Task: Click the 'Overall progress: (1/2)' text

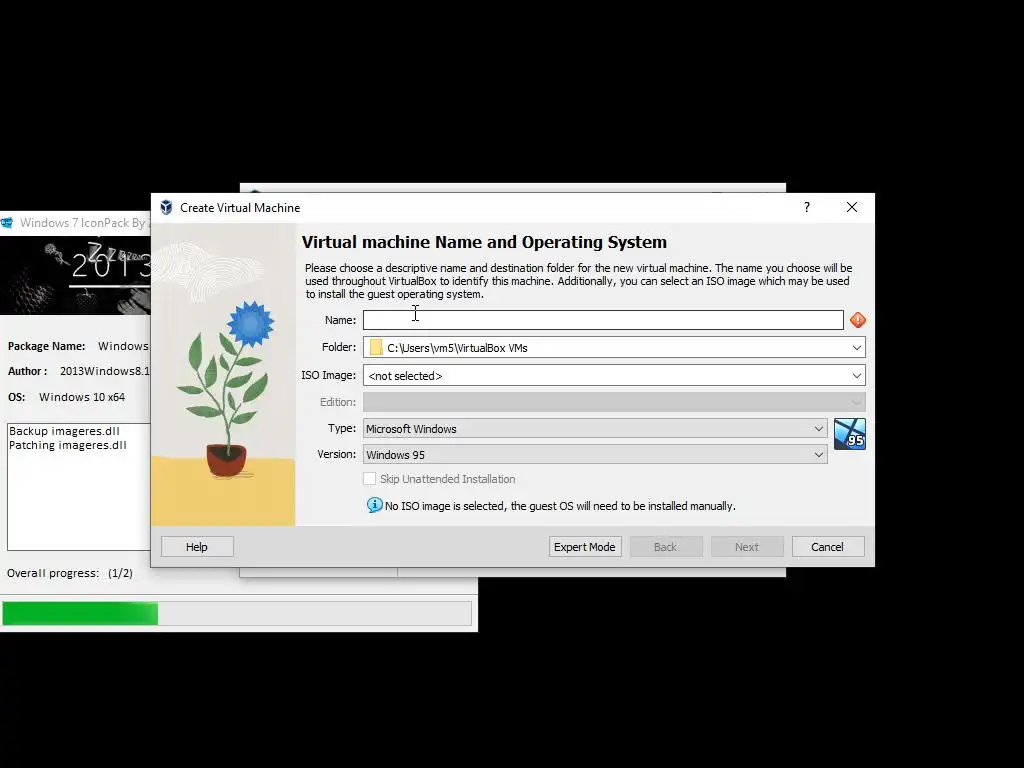Action: pyautogui.click(x=70, y=573)
